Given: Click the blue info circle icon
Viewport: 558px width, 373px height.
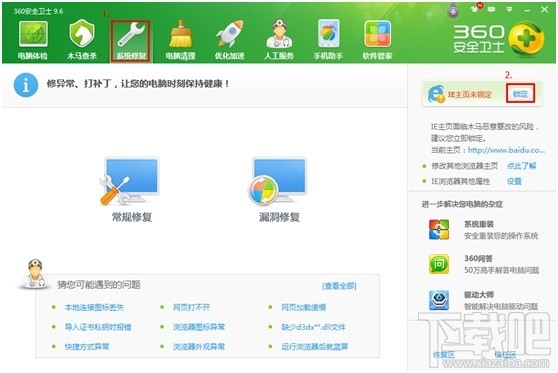Looking at the screenshot, I should point(26,85).
